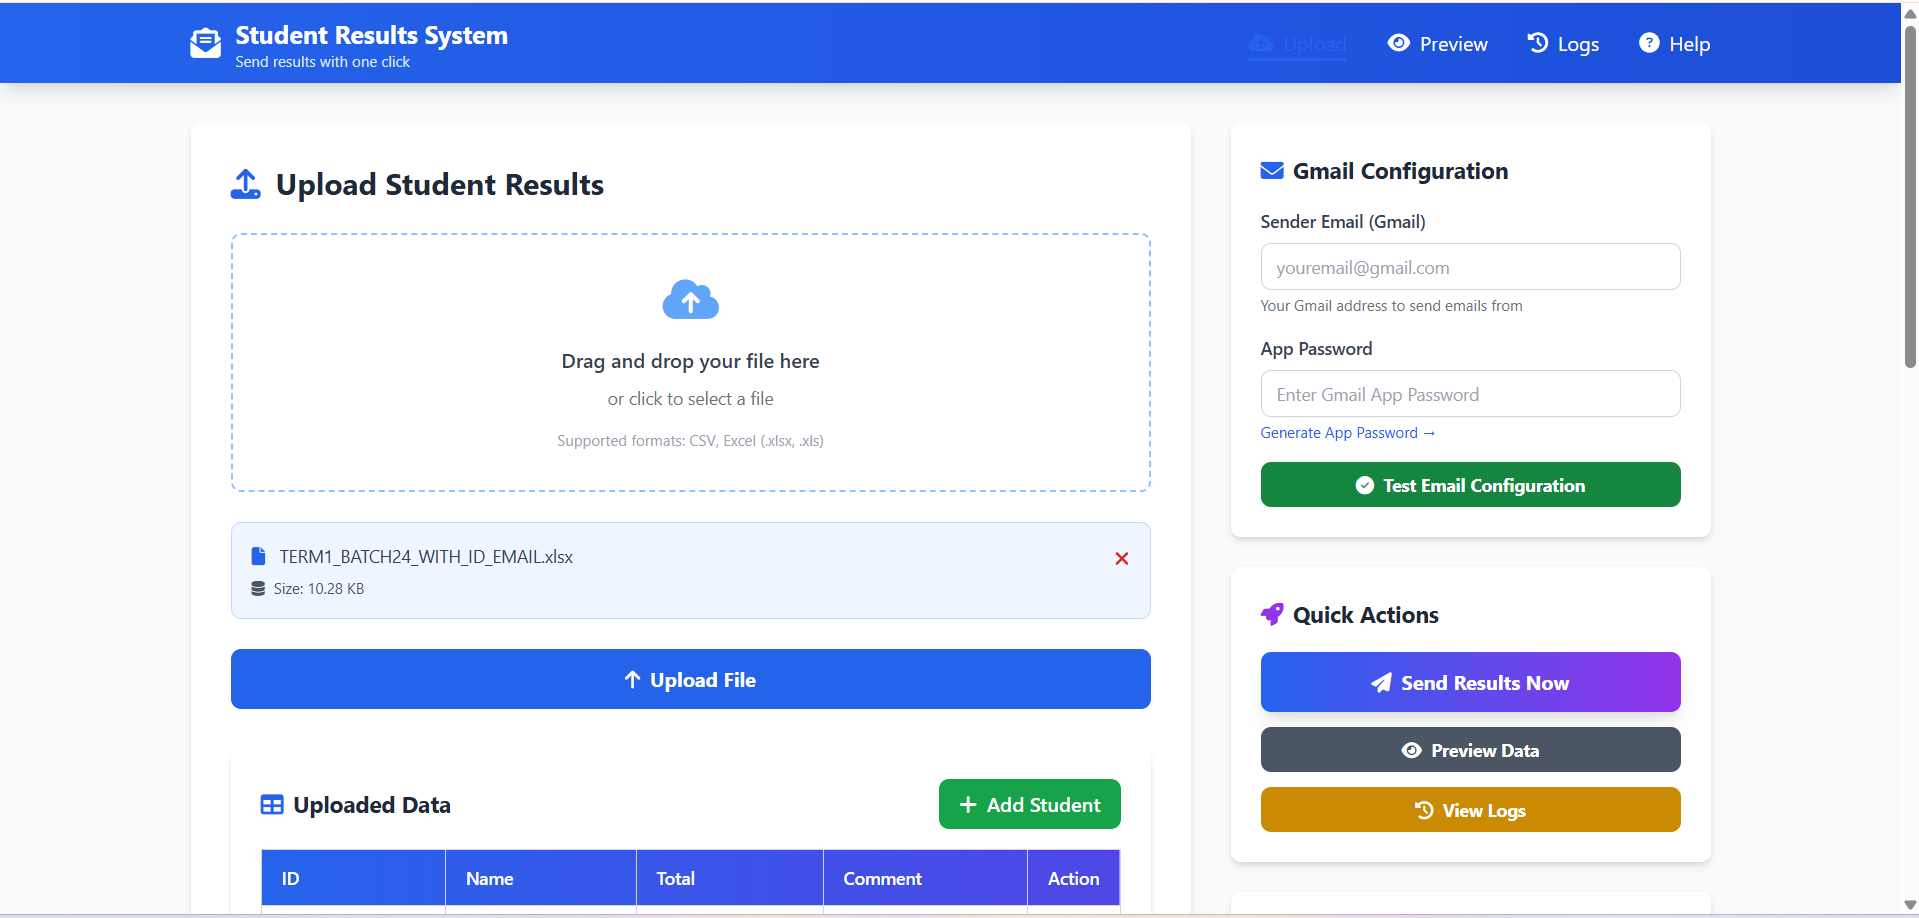
Task: Click the Add Student button
Action: pyautogui.click(x=1029, y=804)
